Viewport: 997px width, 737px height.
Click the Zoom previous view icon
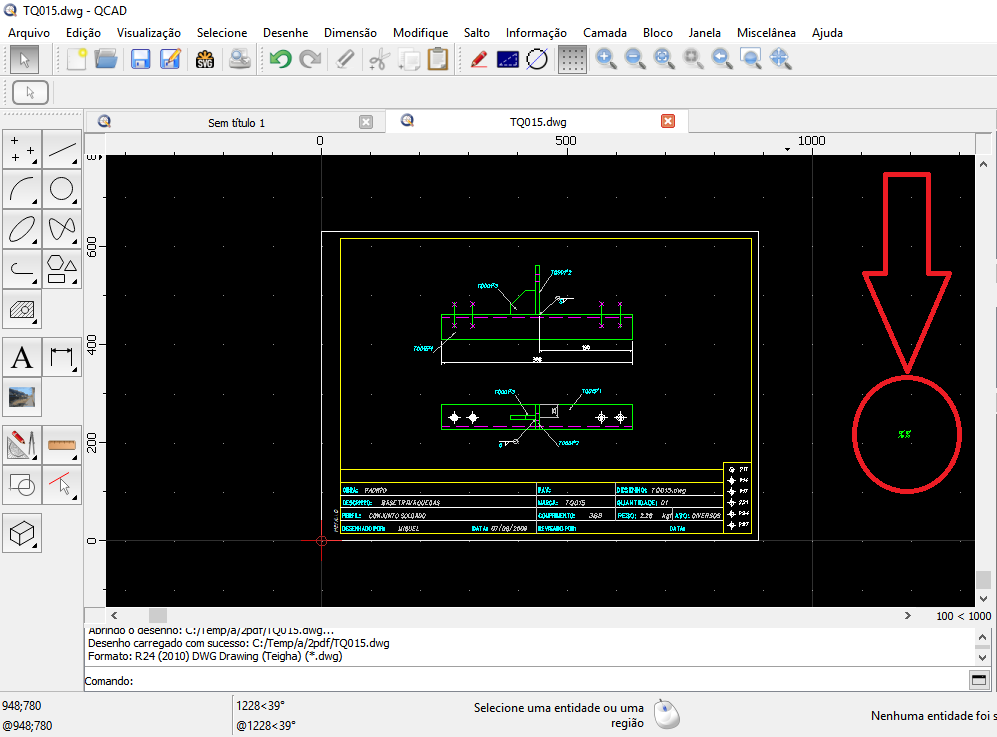[x=722, y=60]
